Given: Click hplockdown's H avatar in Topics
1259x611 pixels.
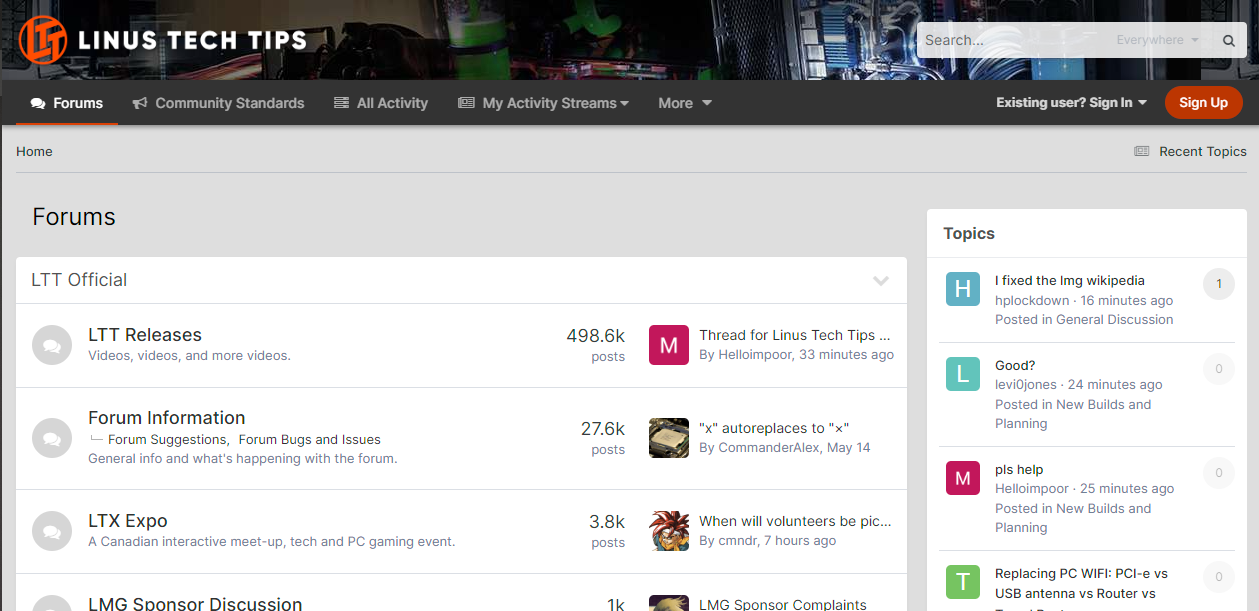Looking at the screenshot, I should [963, 289].
